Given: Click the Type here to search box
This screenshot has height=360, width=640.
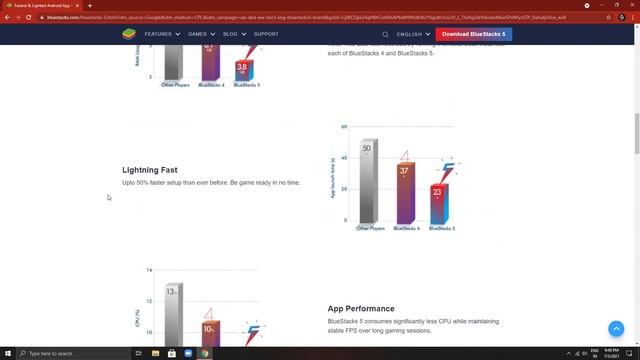Looking at the screenshot, I should pyautogui.click(x=73, y=353).
